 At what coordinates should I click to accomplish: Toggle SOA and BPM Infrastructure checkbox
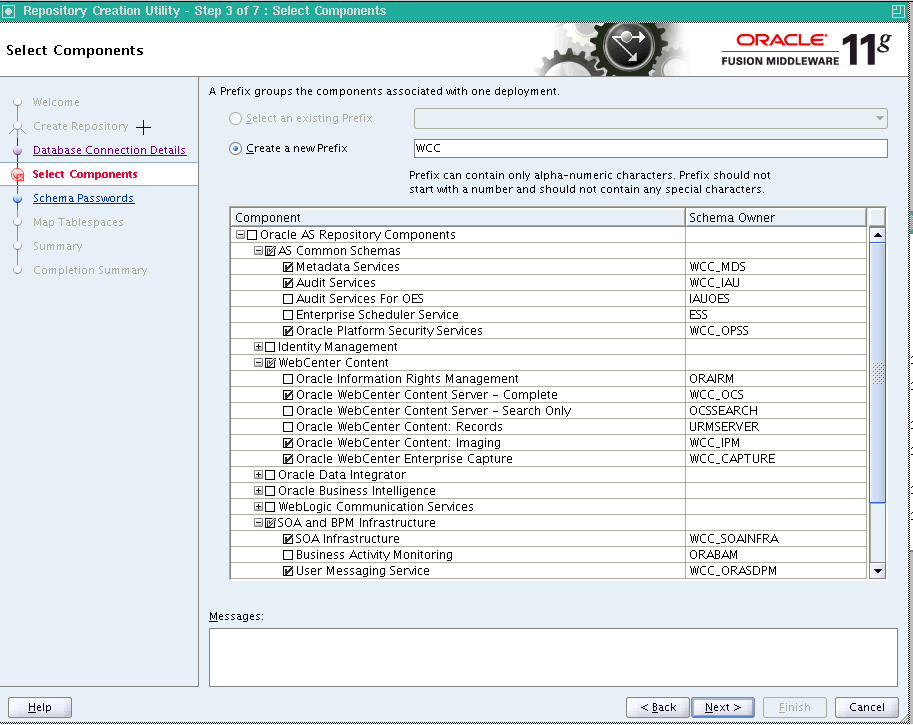pos(270,523)
